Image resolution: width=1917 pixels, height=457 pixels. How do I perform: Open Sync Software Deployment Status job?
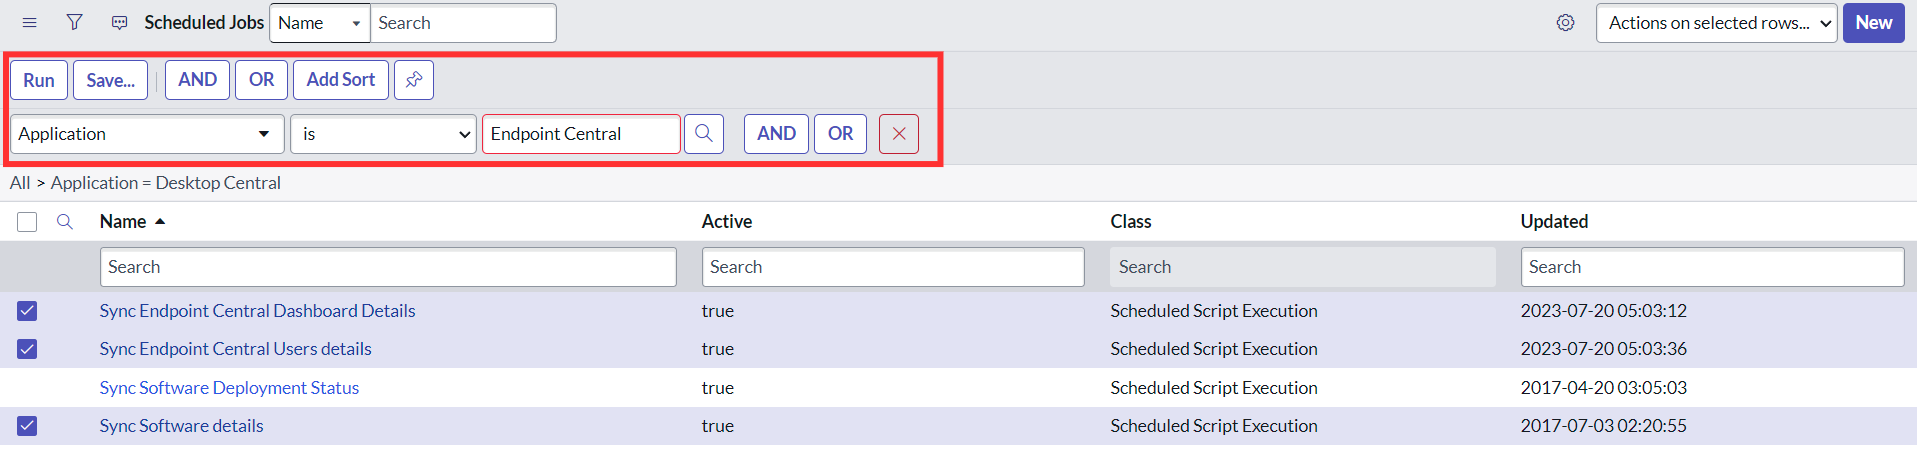229,388
